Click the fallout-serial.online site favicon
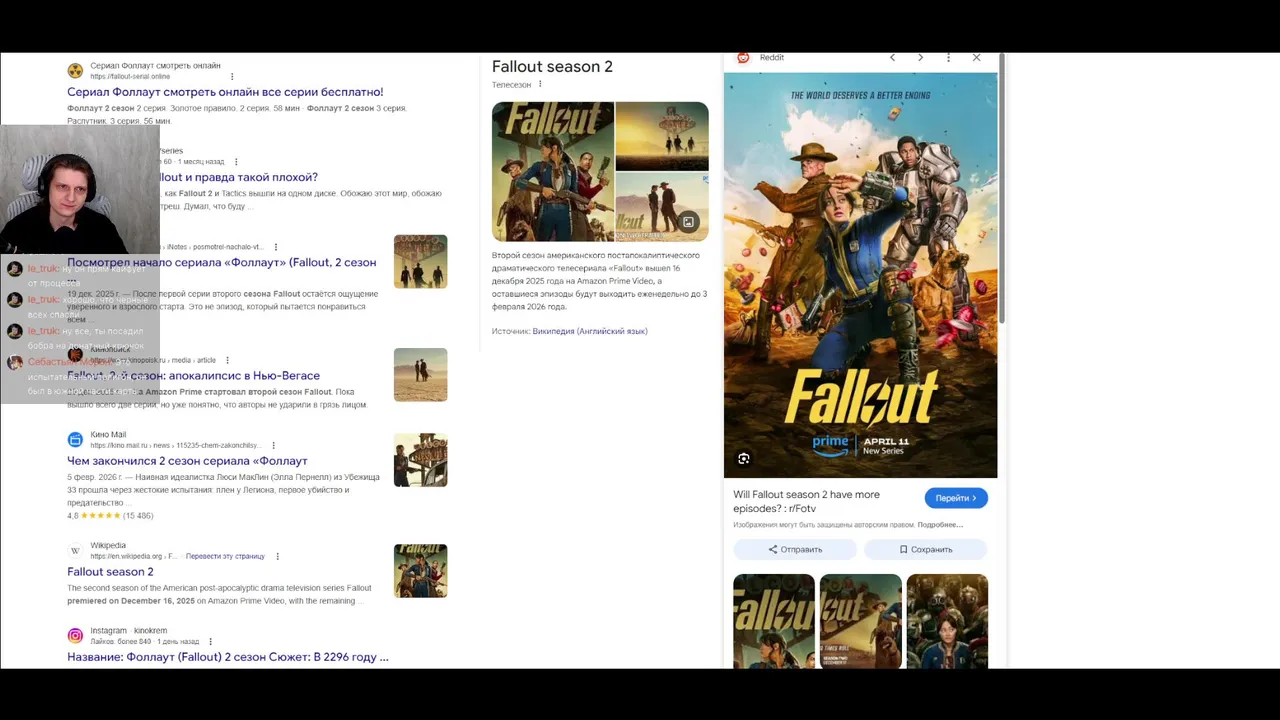This screenshot has width=1280, height=720. [x=75, y=71]
